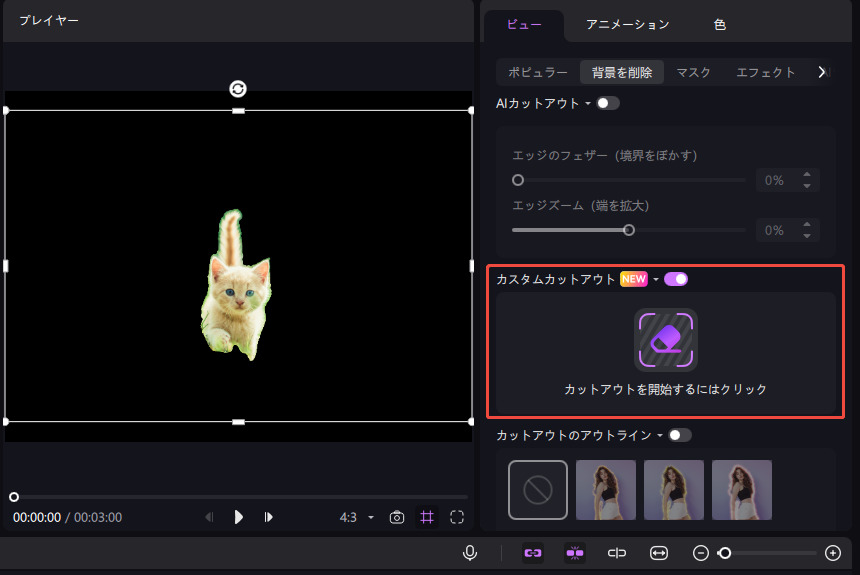Turn on カットアウトのアウトライン toggle
This screenshot has height=575, width=860.
pyautogui.click(x=680, y=435)
